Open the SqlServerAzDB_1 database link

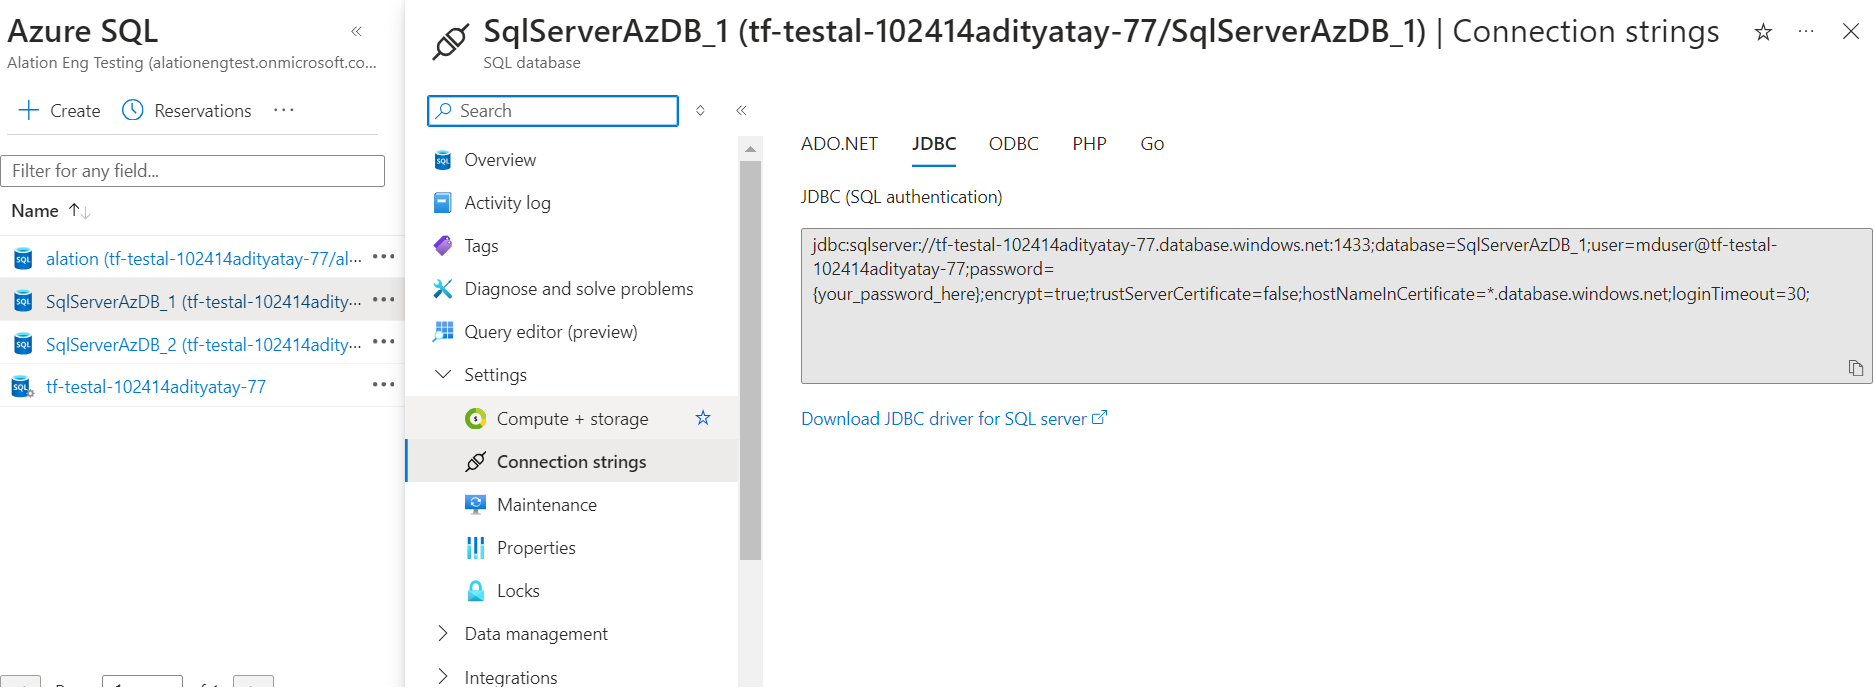(203, 302)
